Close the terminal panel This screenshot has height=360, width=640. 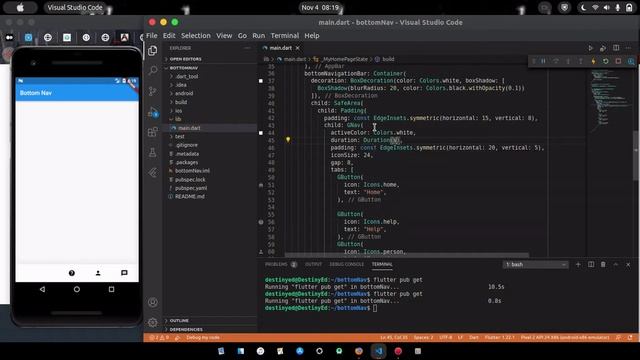(x=628, y=264)
